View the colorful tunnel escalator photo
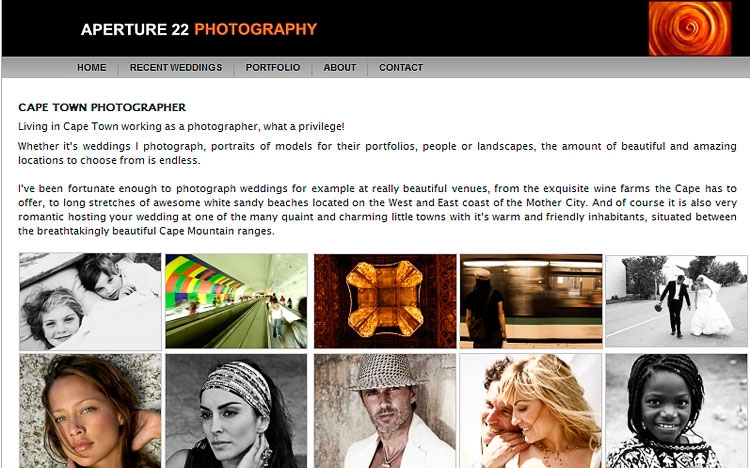 (236, 301)
